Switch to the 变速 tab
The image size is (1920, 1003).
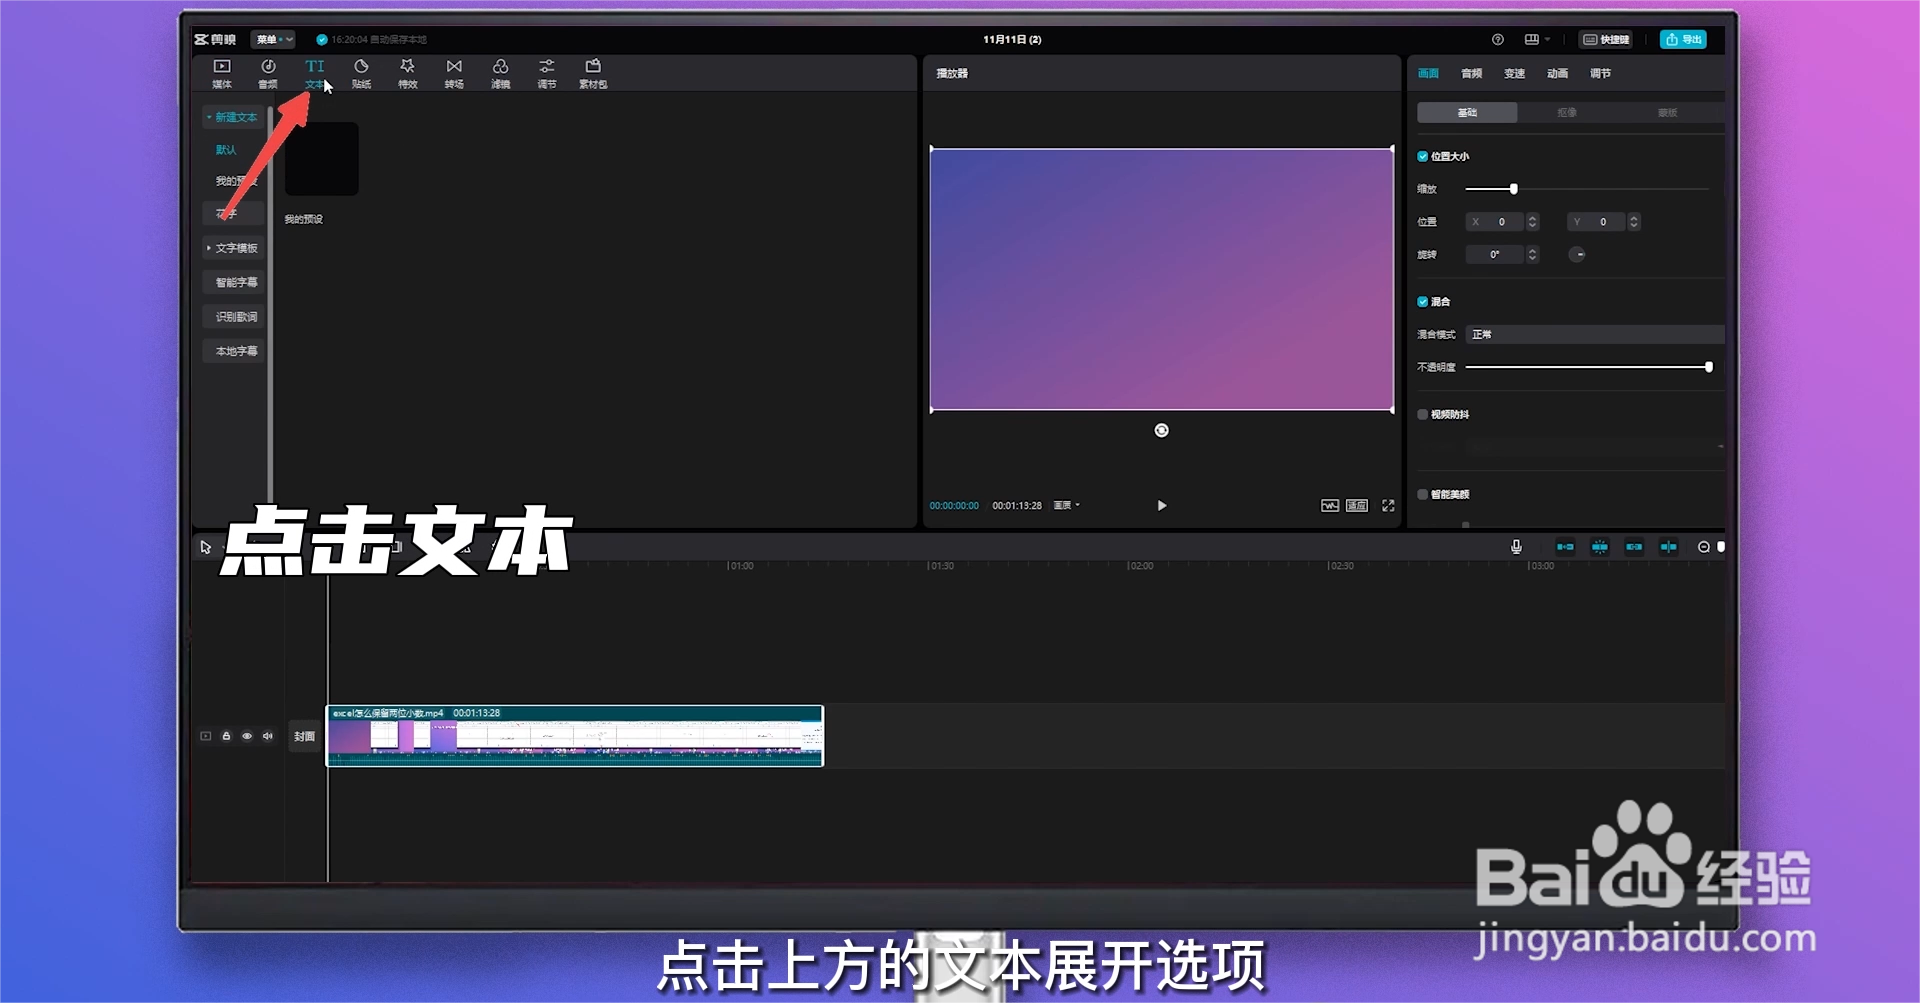(1514, 73)
